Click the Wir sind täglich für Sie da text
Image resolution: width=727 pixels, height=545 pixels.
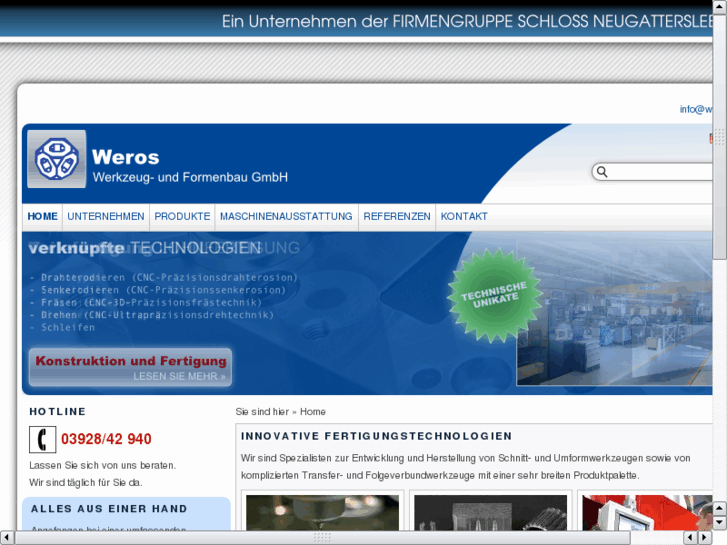pyautogui.click(x=86, y=483)
